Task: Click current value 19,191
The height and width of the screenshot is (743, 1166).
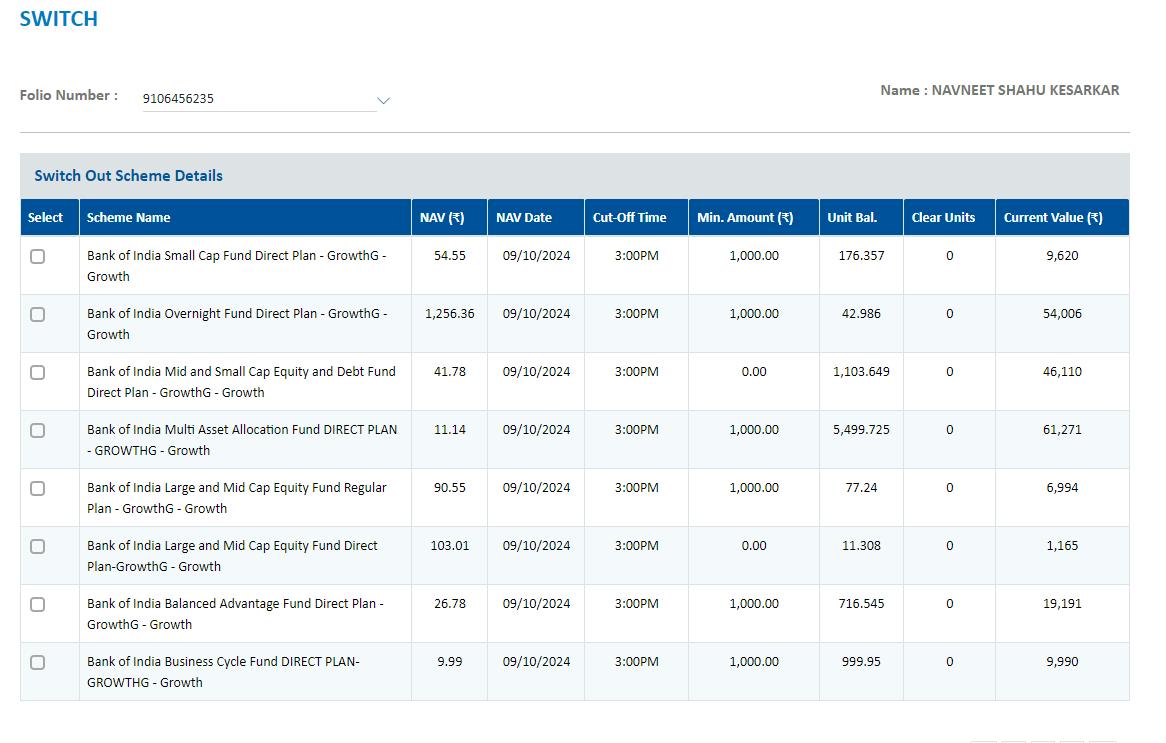Action: coord(1062,603)
